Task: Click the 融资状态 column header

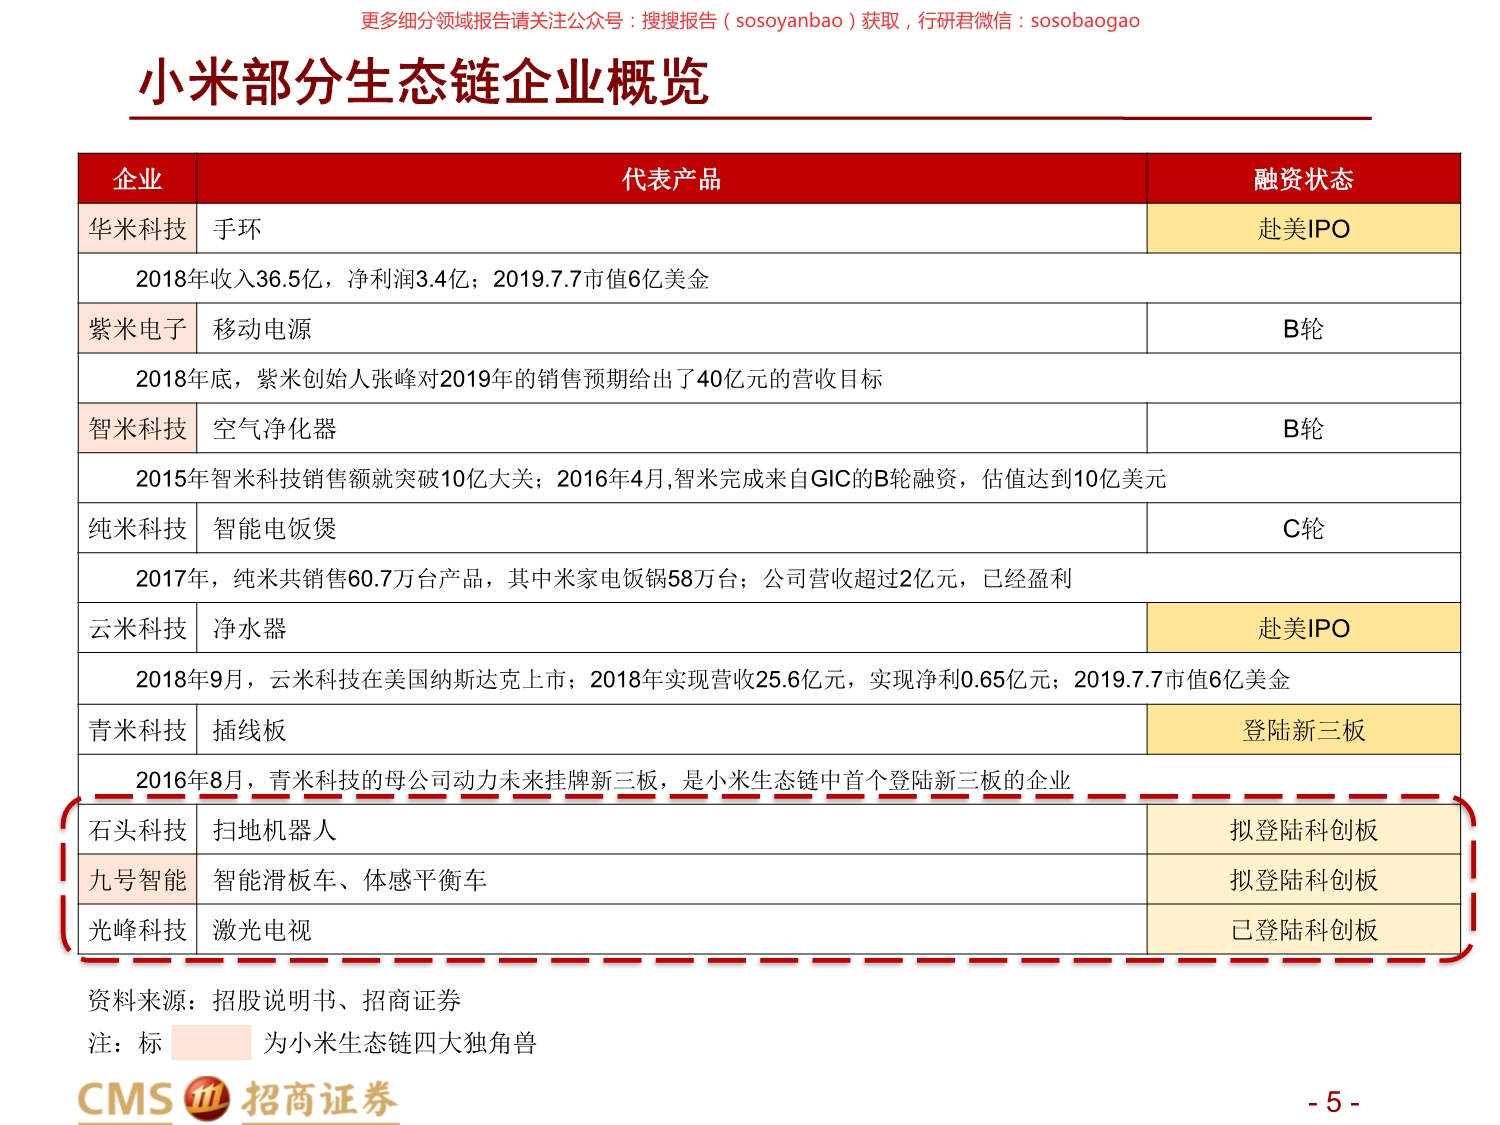Action: pos(1304,179)
